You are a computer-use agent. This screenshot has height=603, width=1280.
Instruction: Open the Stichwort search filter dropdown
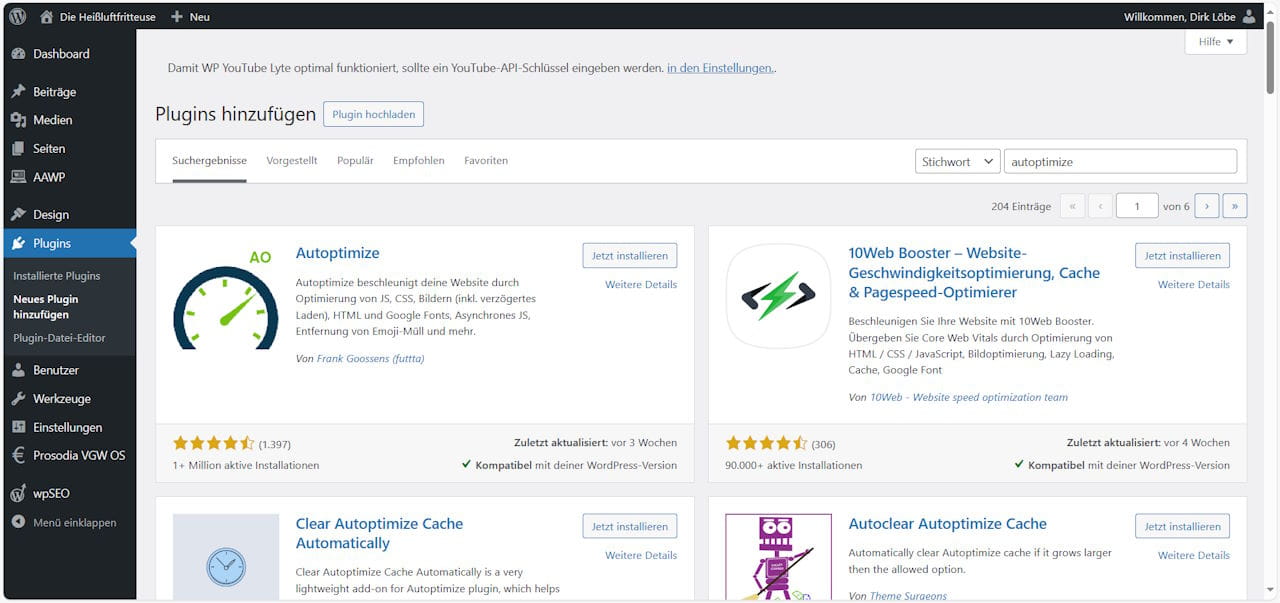(956, 160)
